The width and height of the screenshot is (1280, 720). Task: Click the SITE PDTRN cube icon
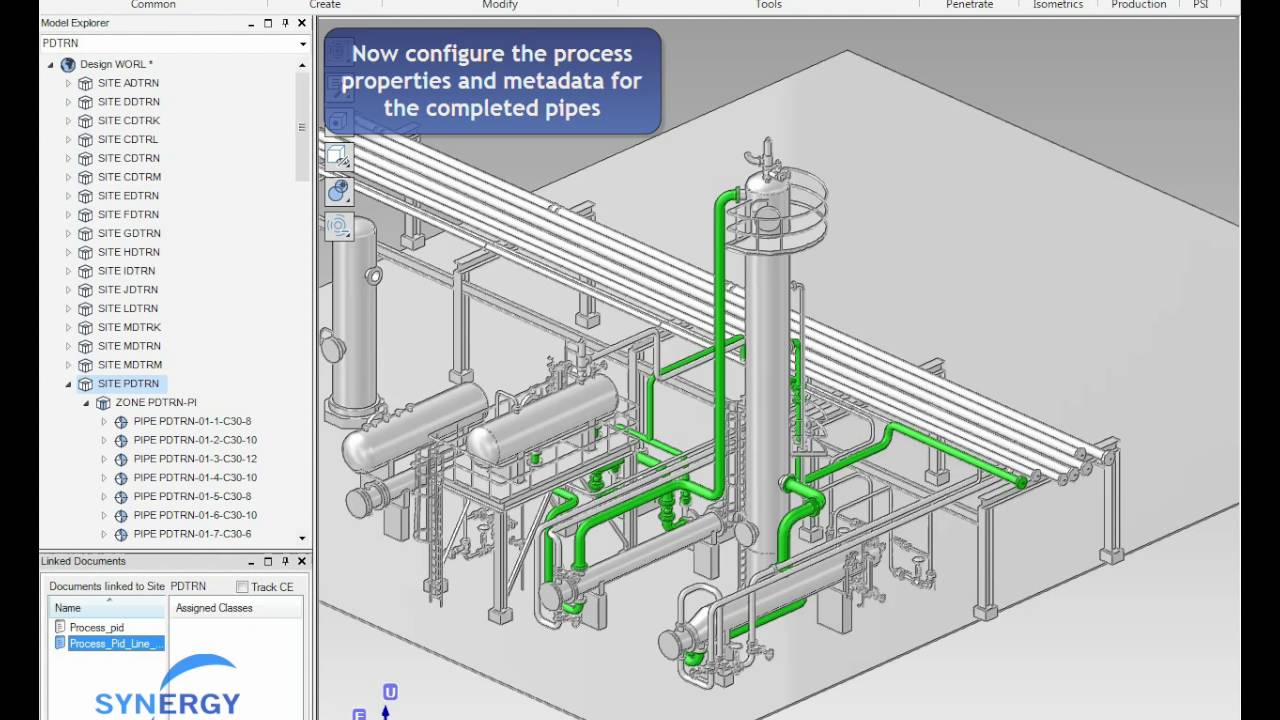86,384
